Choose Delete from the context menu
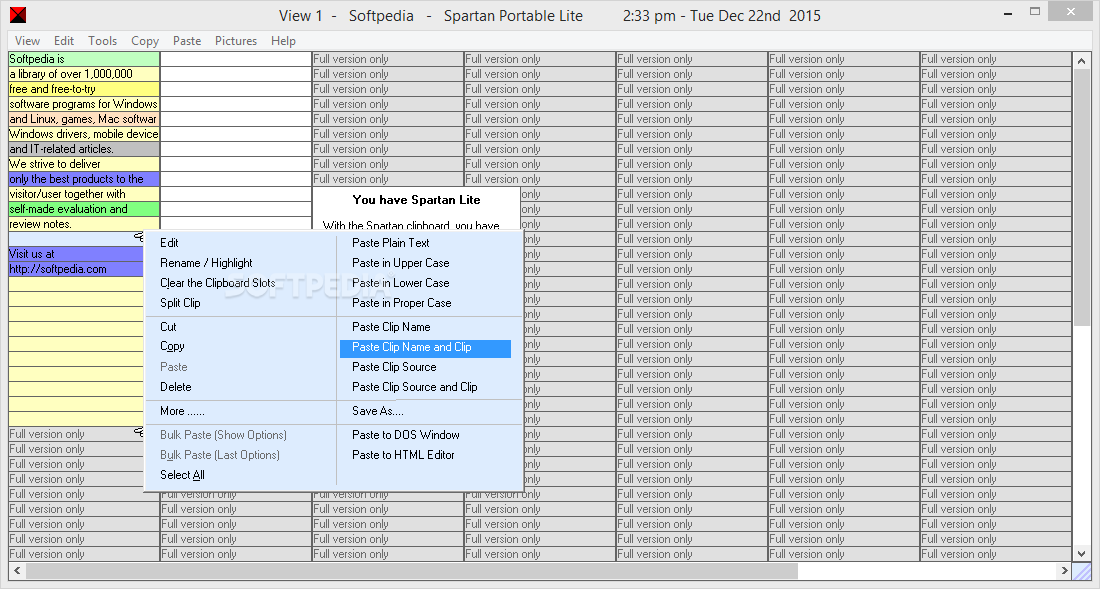Screen dimensions: 1100x589 pyautogui.click(x=175, y=387)
